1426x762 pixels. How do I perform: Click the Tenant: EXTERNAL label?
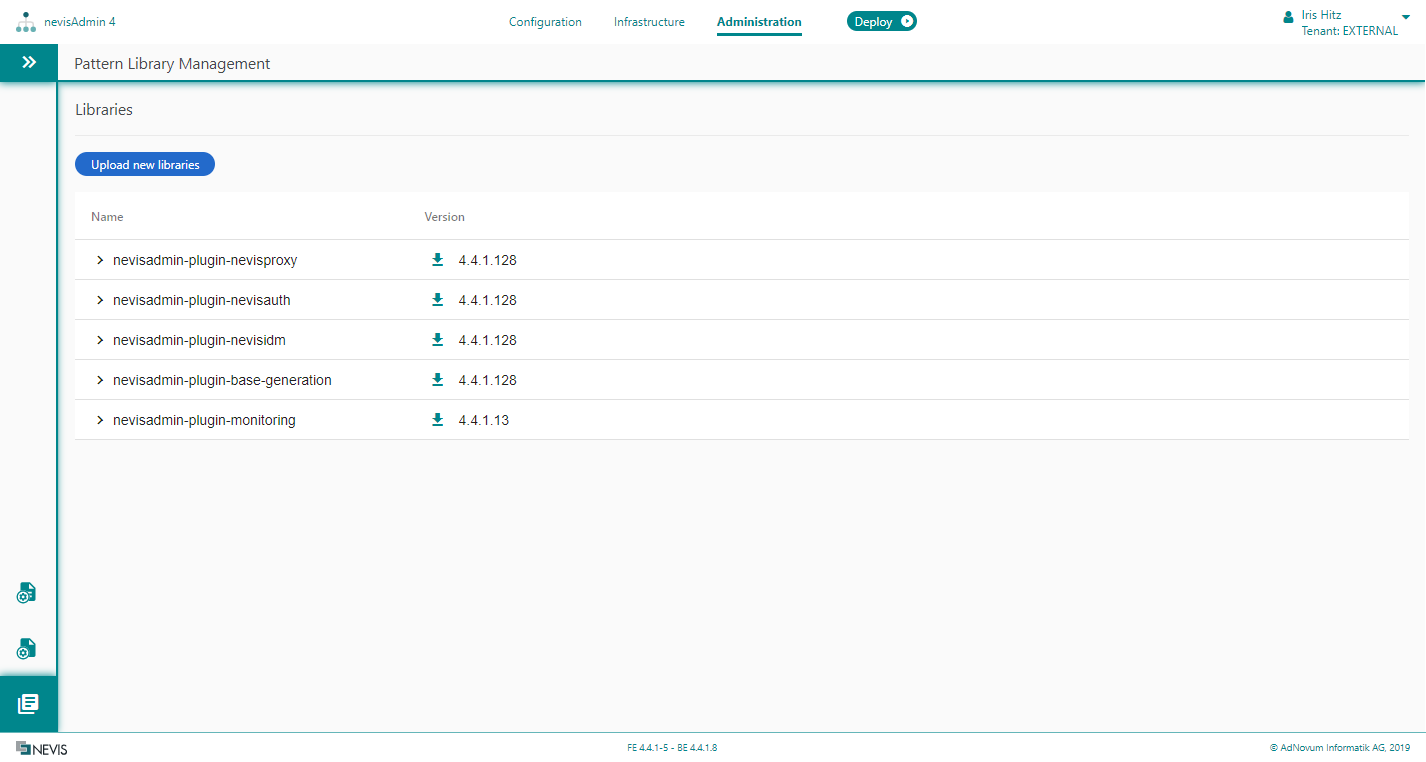pyautogui.click(x=1349, y=31)
